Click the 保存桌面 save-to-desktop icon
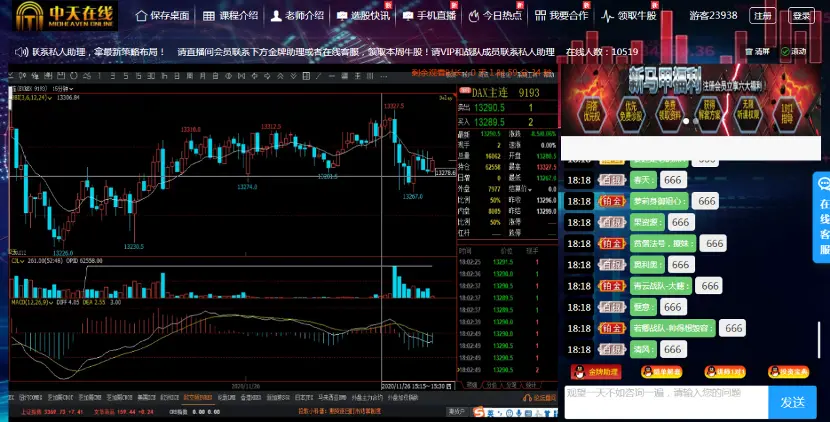Viewport: 830px width, 422px height. coord(141,17)
